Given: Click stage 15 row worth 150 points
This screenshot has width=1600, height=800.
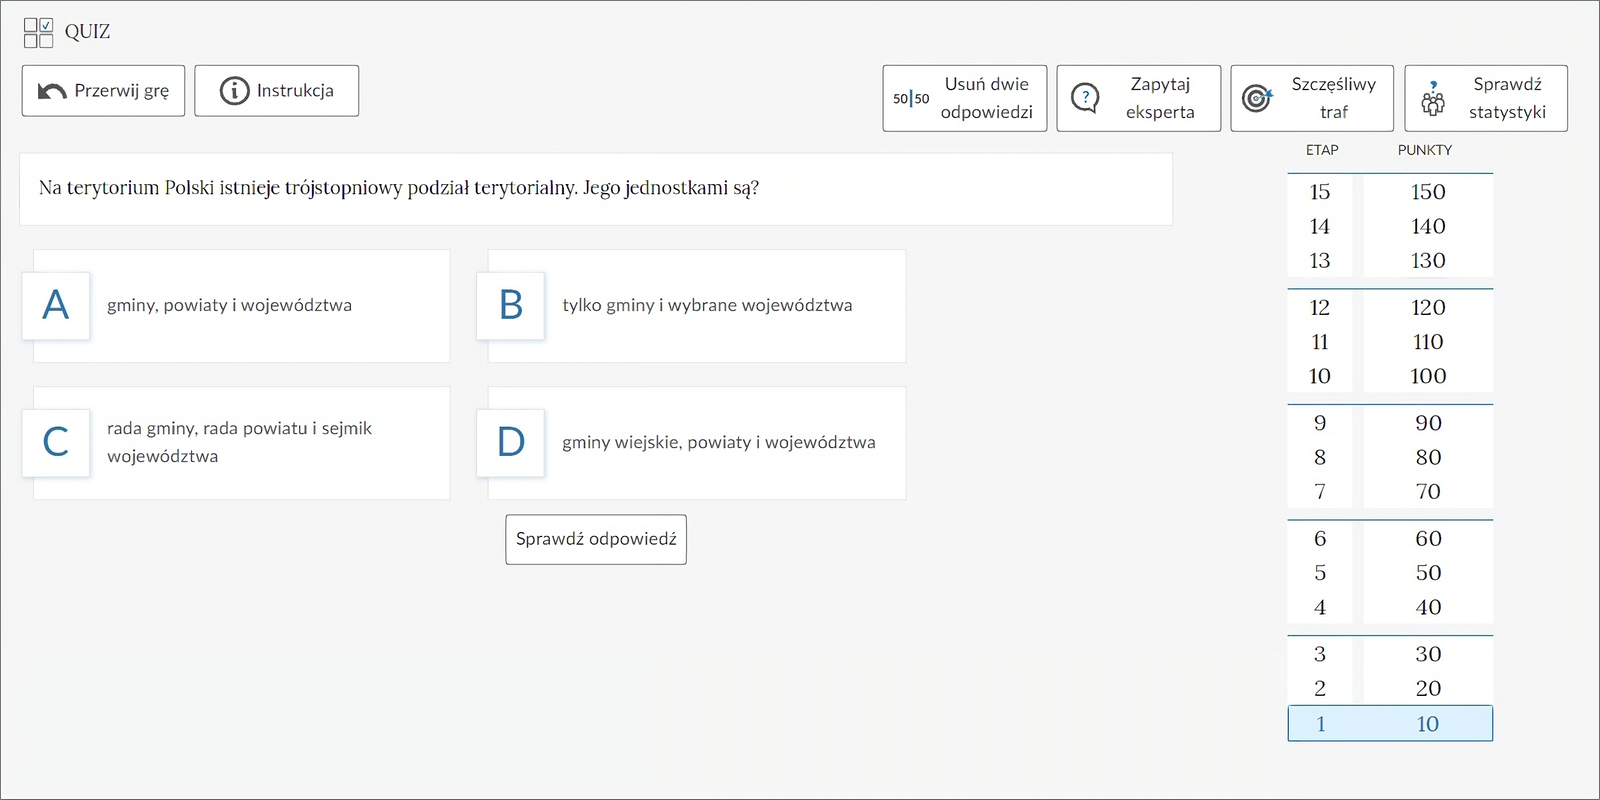Looking at the screenshot, I should [1389, 192].
